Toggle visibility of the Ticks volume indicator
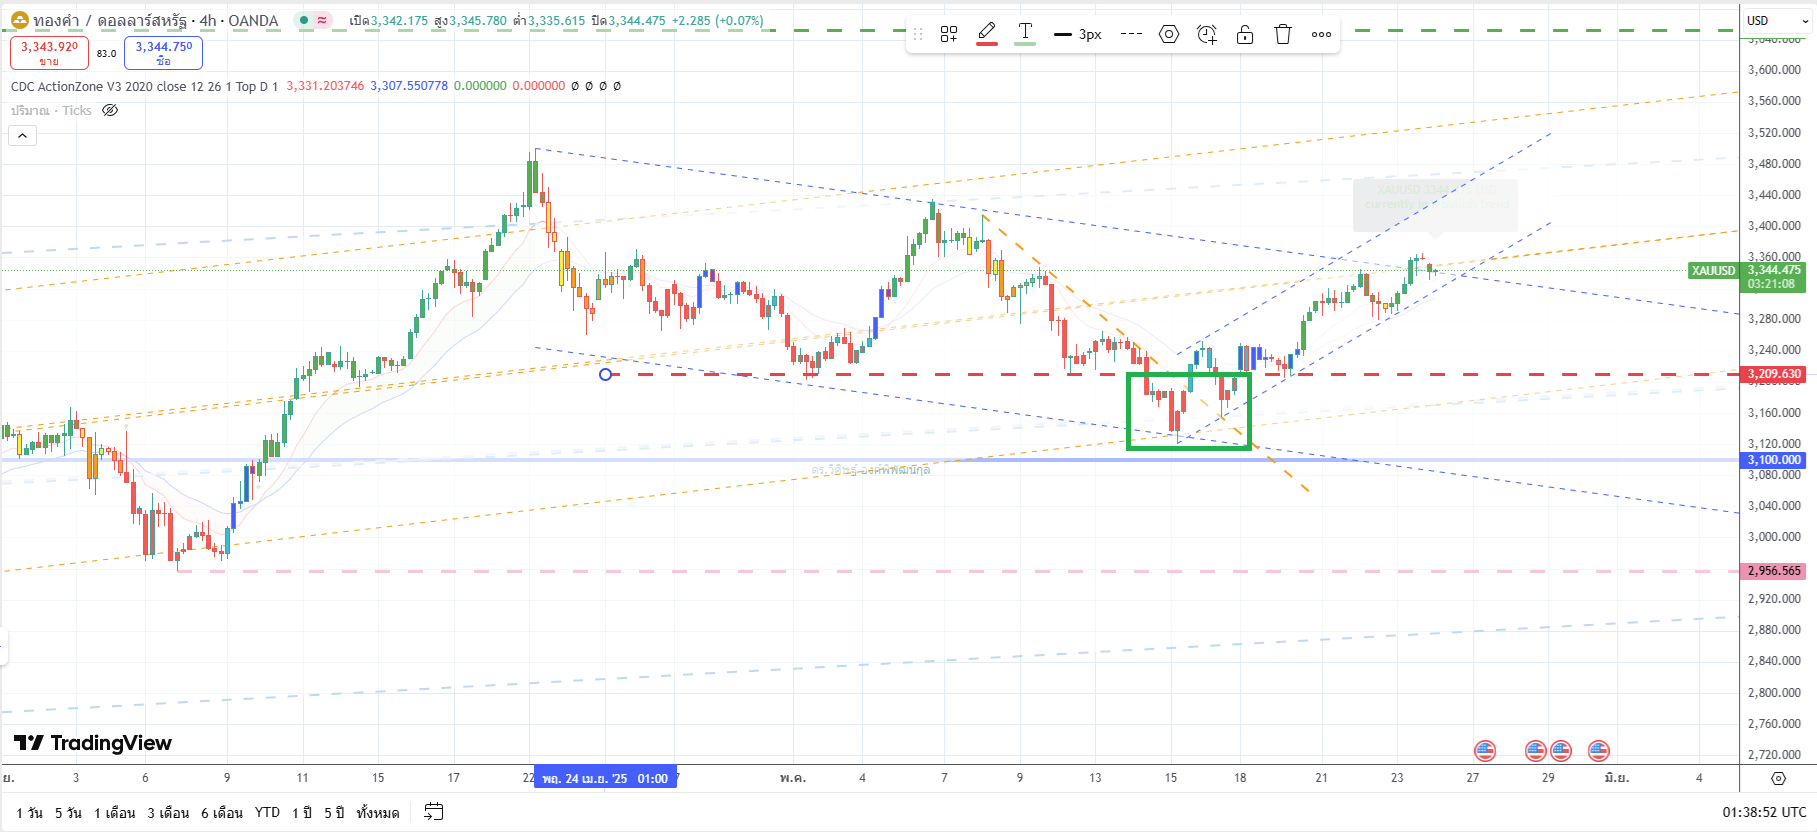Viewport: 1817px width, 832px height. (x=110, y=110)
